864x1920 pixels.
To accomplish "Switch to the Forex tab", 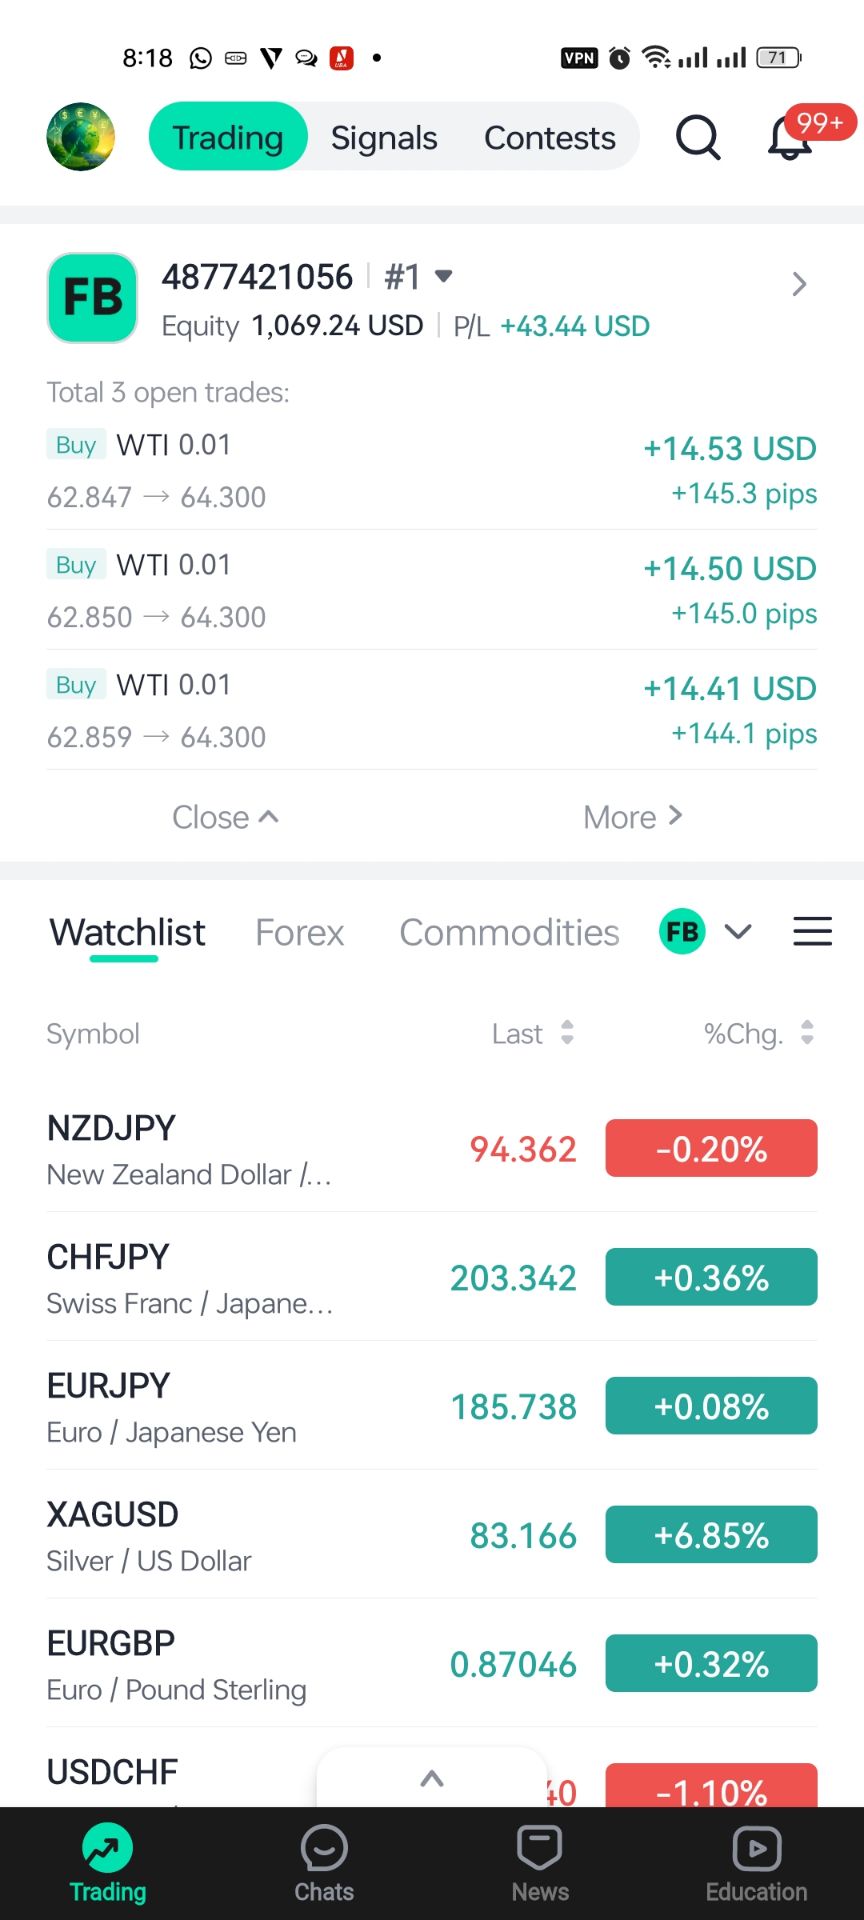I will click(x=299, y=932).
